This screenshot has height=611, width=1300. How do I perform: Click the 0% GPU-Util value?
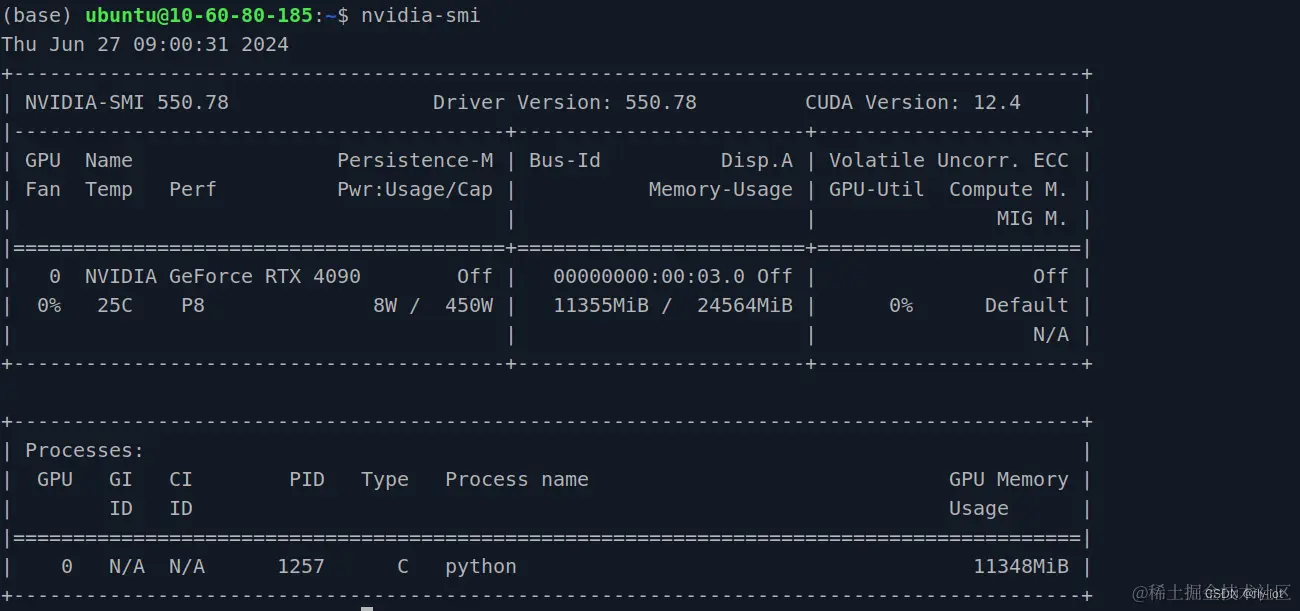(x=901, y=306)
